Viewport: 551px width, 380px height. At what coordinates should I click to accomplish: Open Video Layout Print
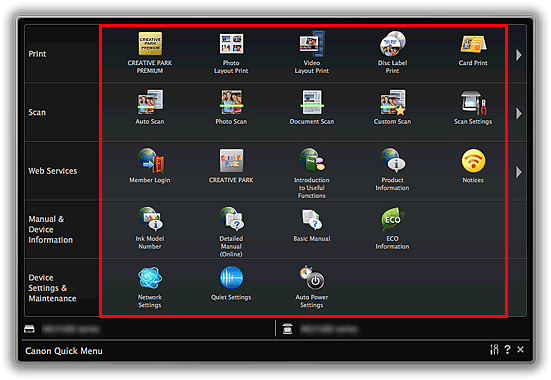[312, 53]
